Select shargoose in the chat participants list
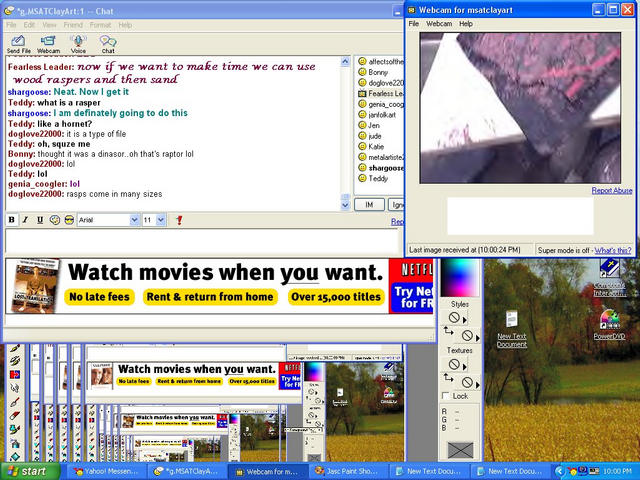Viewport: 640px width, 480px height. coord(380,168)
